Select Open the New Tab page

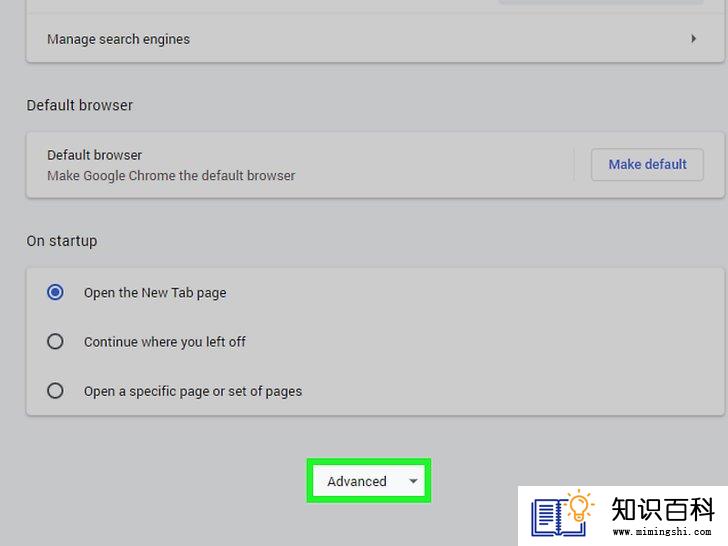(x=55, y=292)
